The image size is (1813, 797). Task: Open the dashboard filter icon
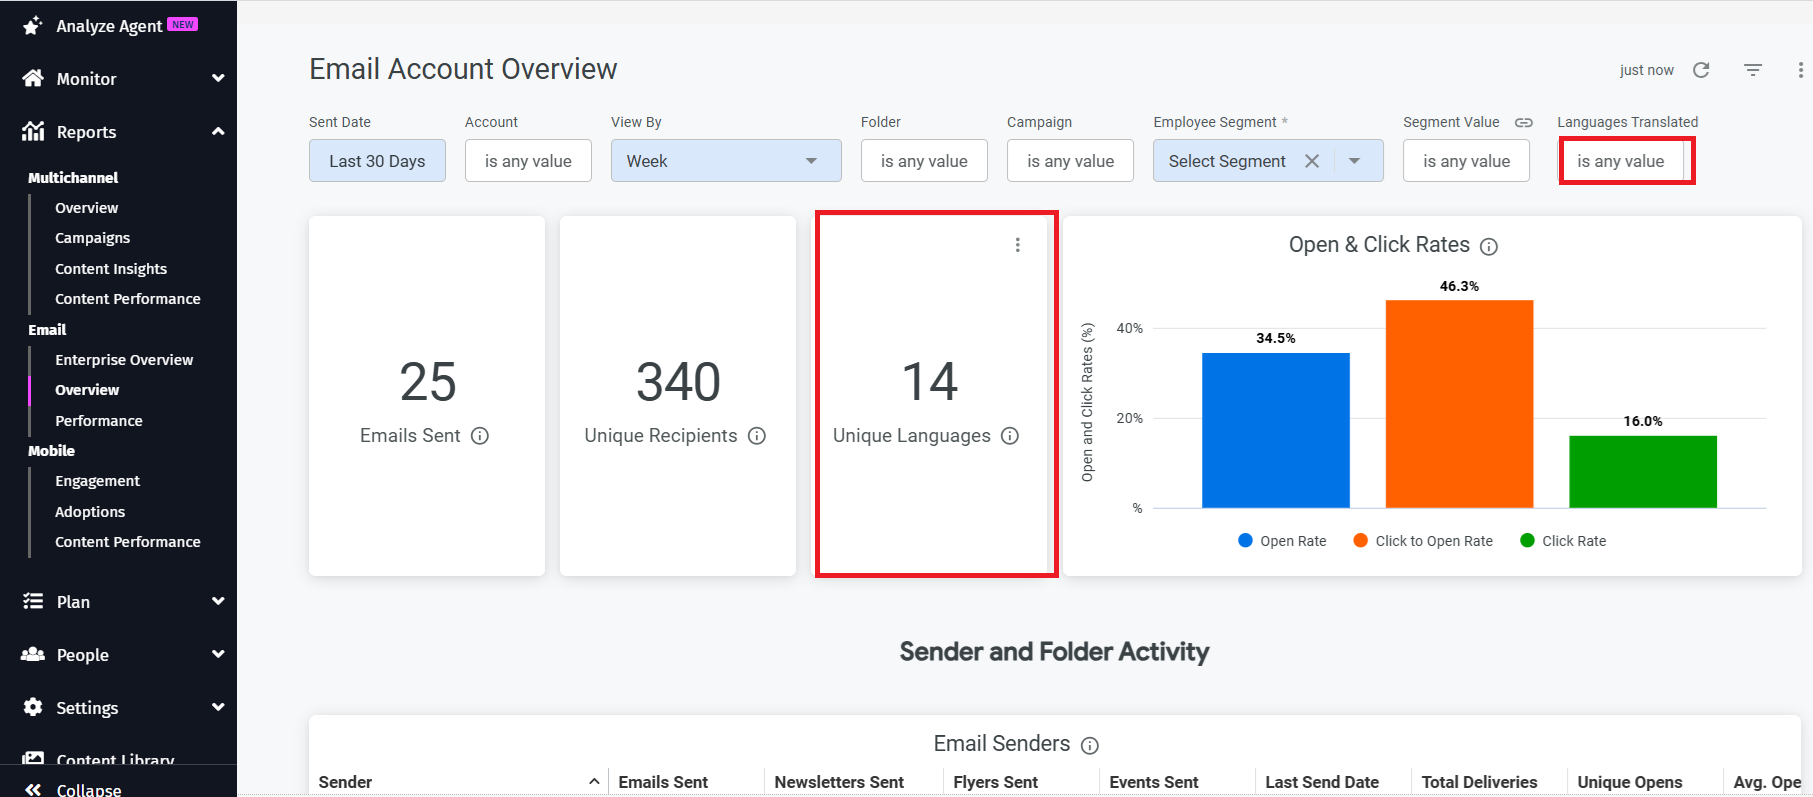point(1753,70)
